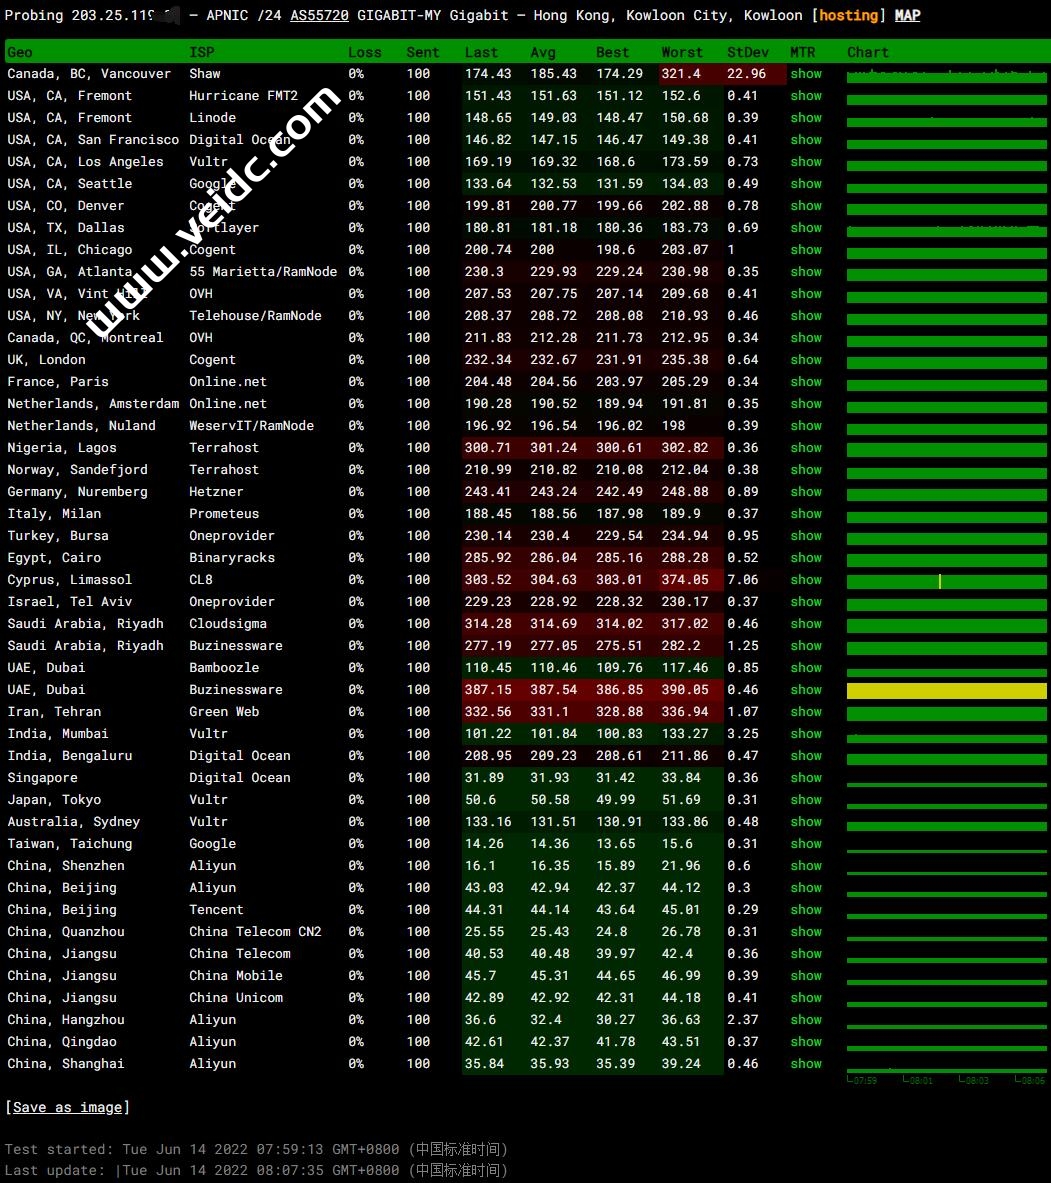The height and width of the screenshot is (1183, 1051).
Task: Click the Netherlands, Nuland geo cell
Action: pyautogui.click(x=81, y=426)
